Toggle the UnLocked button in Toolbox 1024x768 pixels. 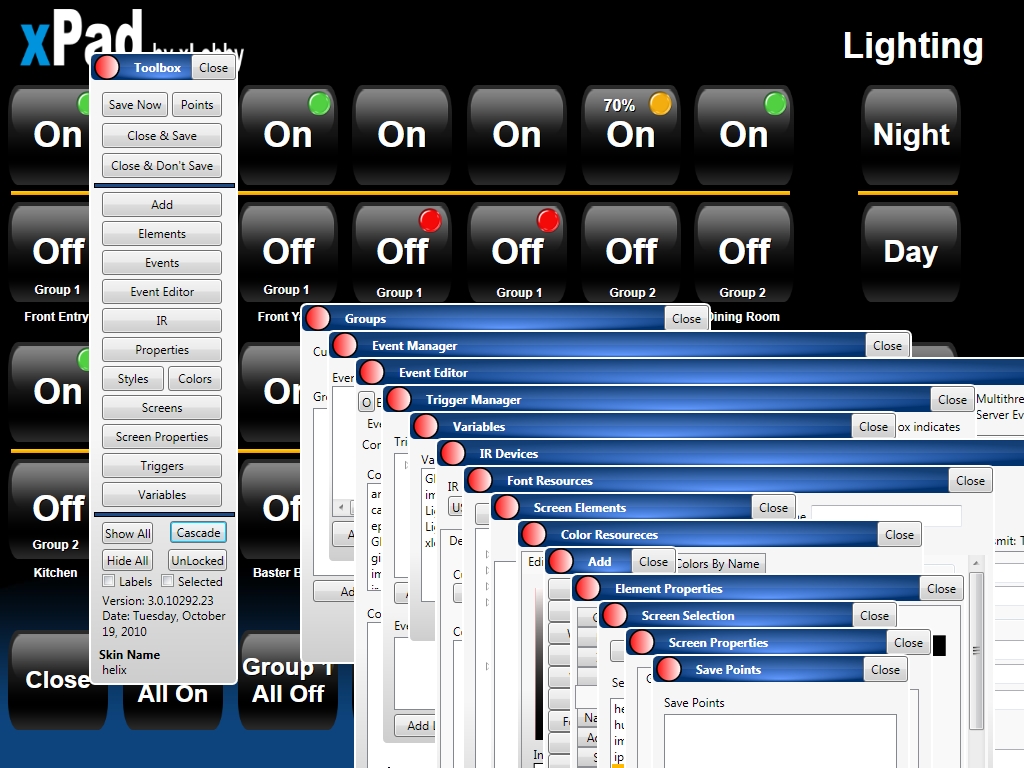(197, 560)
